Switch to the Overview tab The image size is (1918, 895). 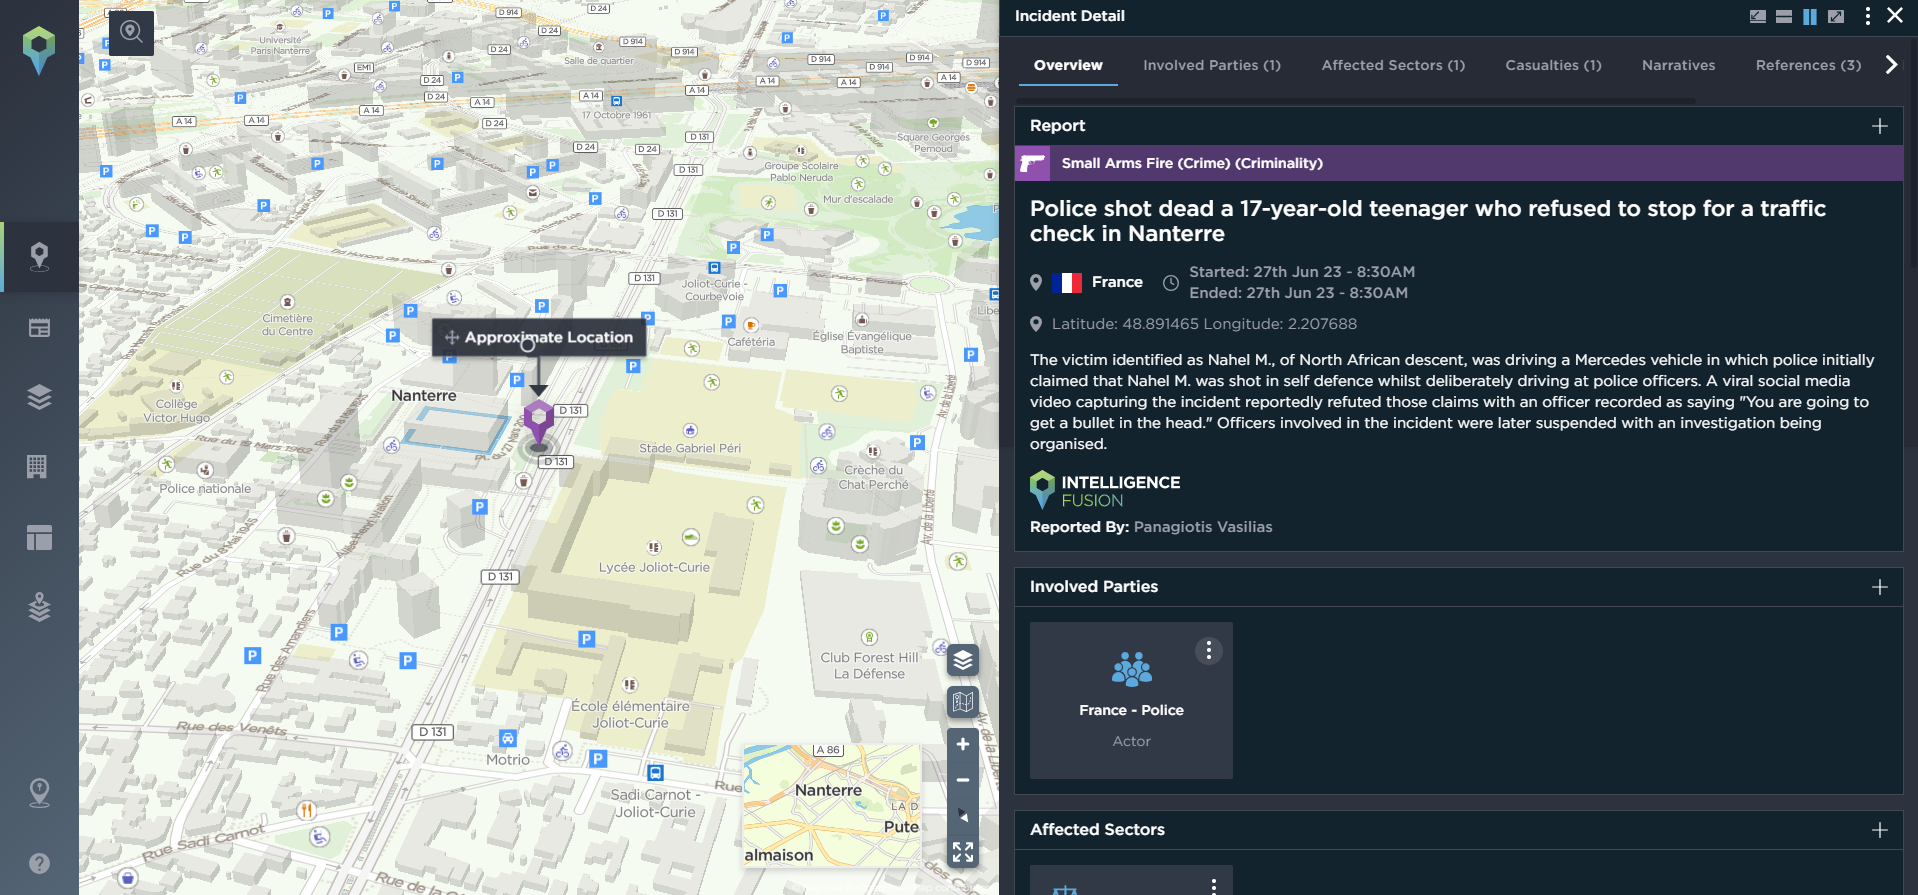point(1068,65)
